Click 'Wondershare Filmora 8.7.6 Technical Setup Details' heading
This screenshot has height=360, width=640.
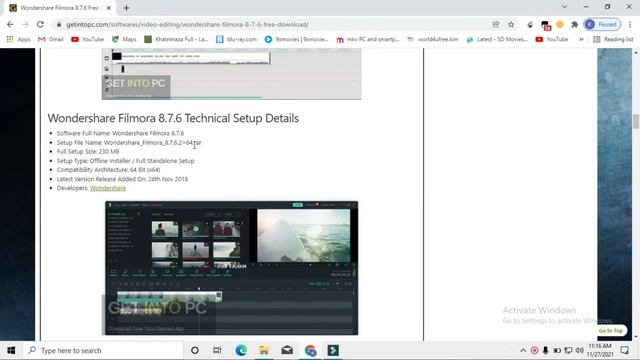(173, 118)
